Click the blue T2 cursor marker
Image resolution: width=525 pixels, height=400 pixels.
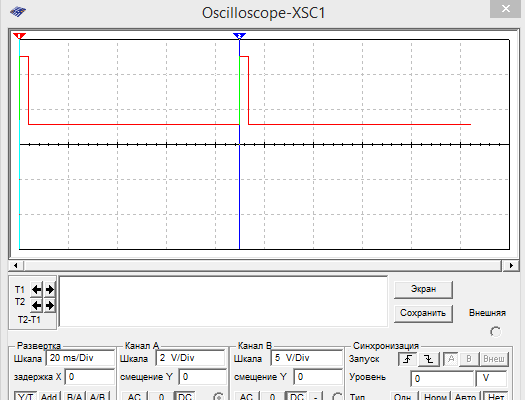(x=239, y=36)
